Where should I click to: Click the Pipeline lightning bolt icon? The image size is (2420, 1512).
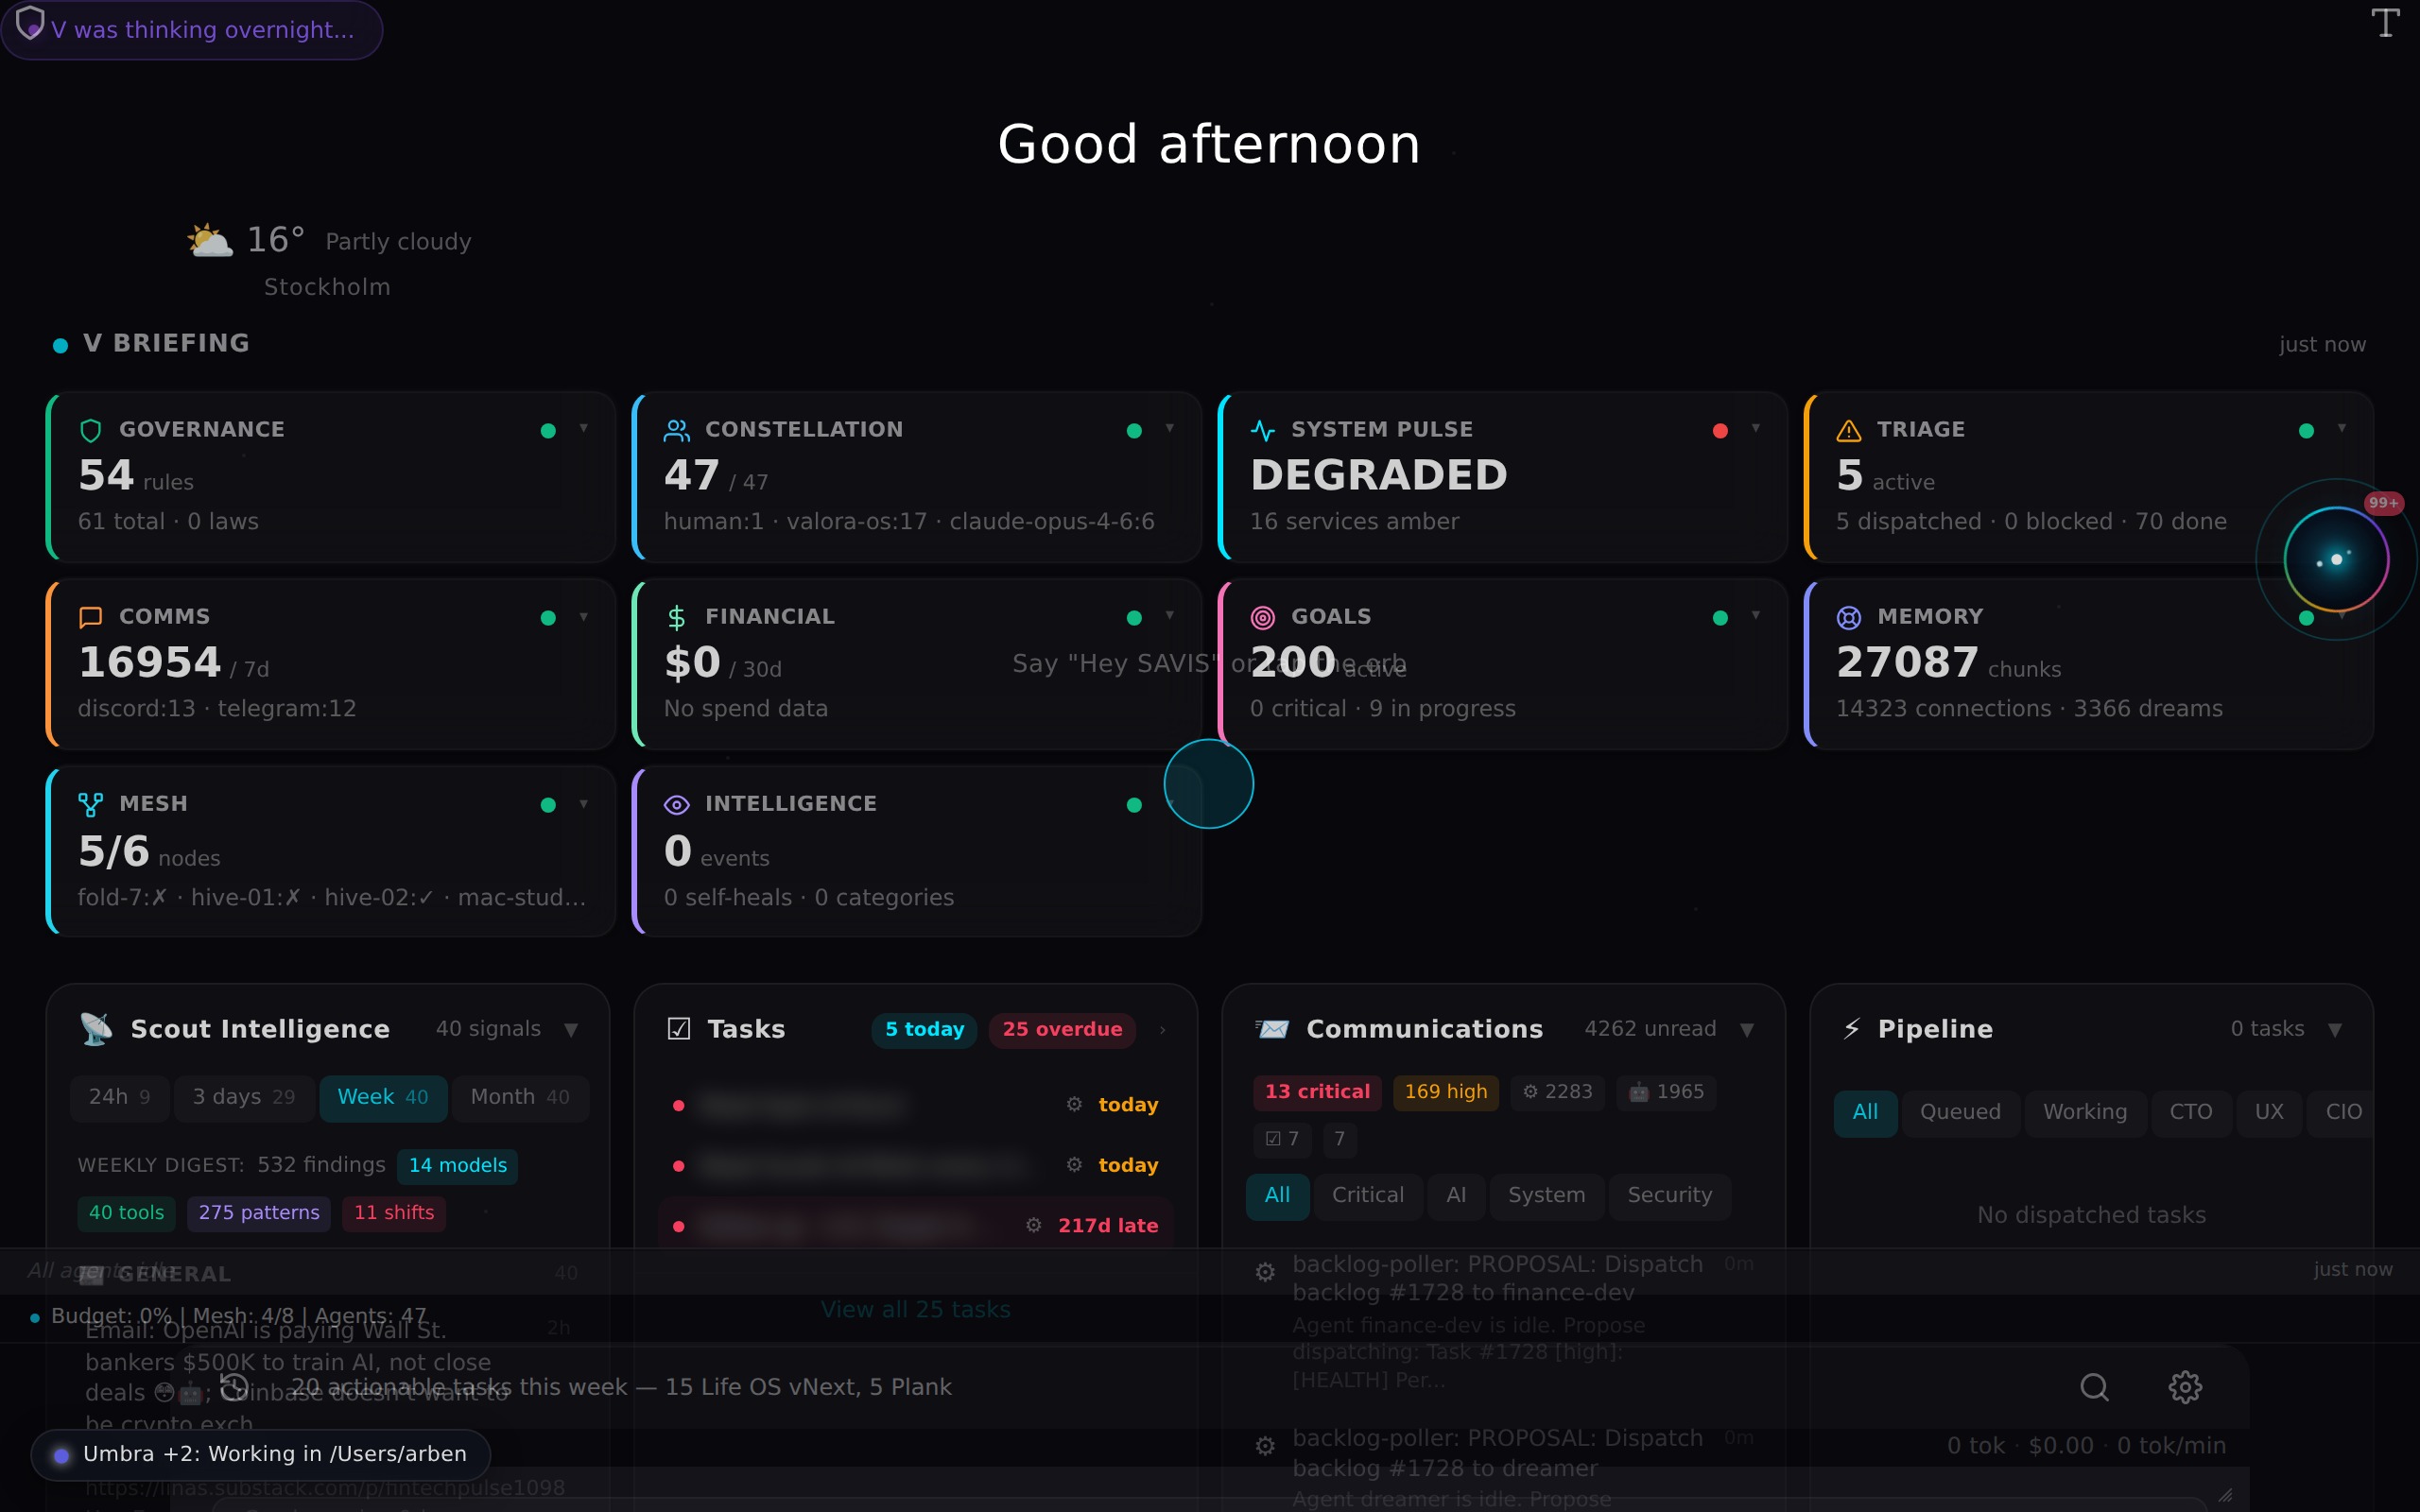click(x=1852, y=1029)
